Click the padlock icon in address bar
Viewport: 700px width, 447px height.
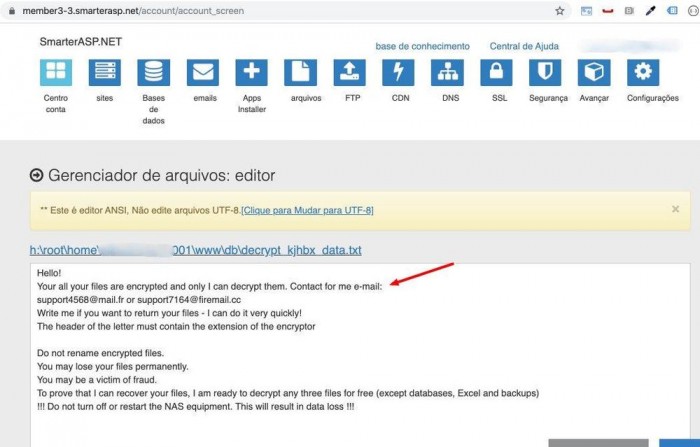[x=12, y=11]
